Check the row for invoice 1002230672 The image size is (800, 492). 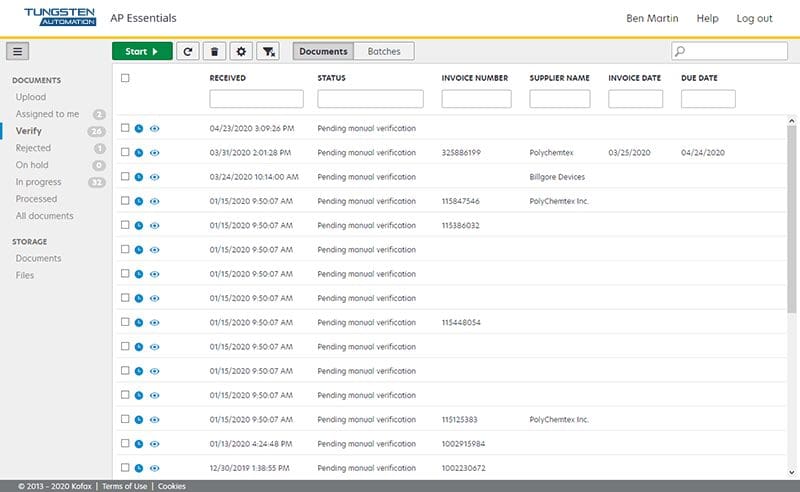[125, 467]
